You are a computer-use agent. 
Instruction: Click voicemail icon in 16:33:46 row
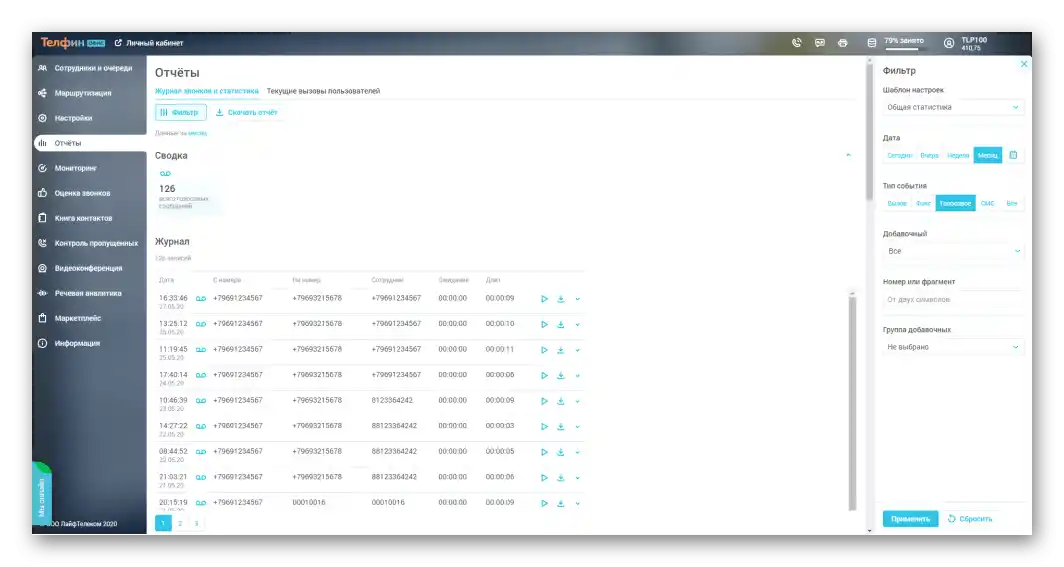[201, 298]
